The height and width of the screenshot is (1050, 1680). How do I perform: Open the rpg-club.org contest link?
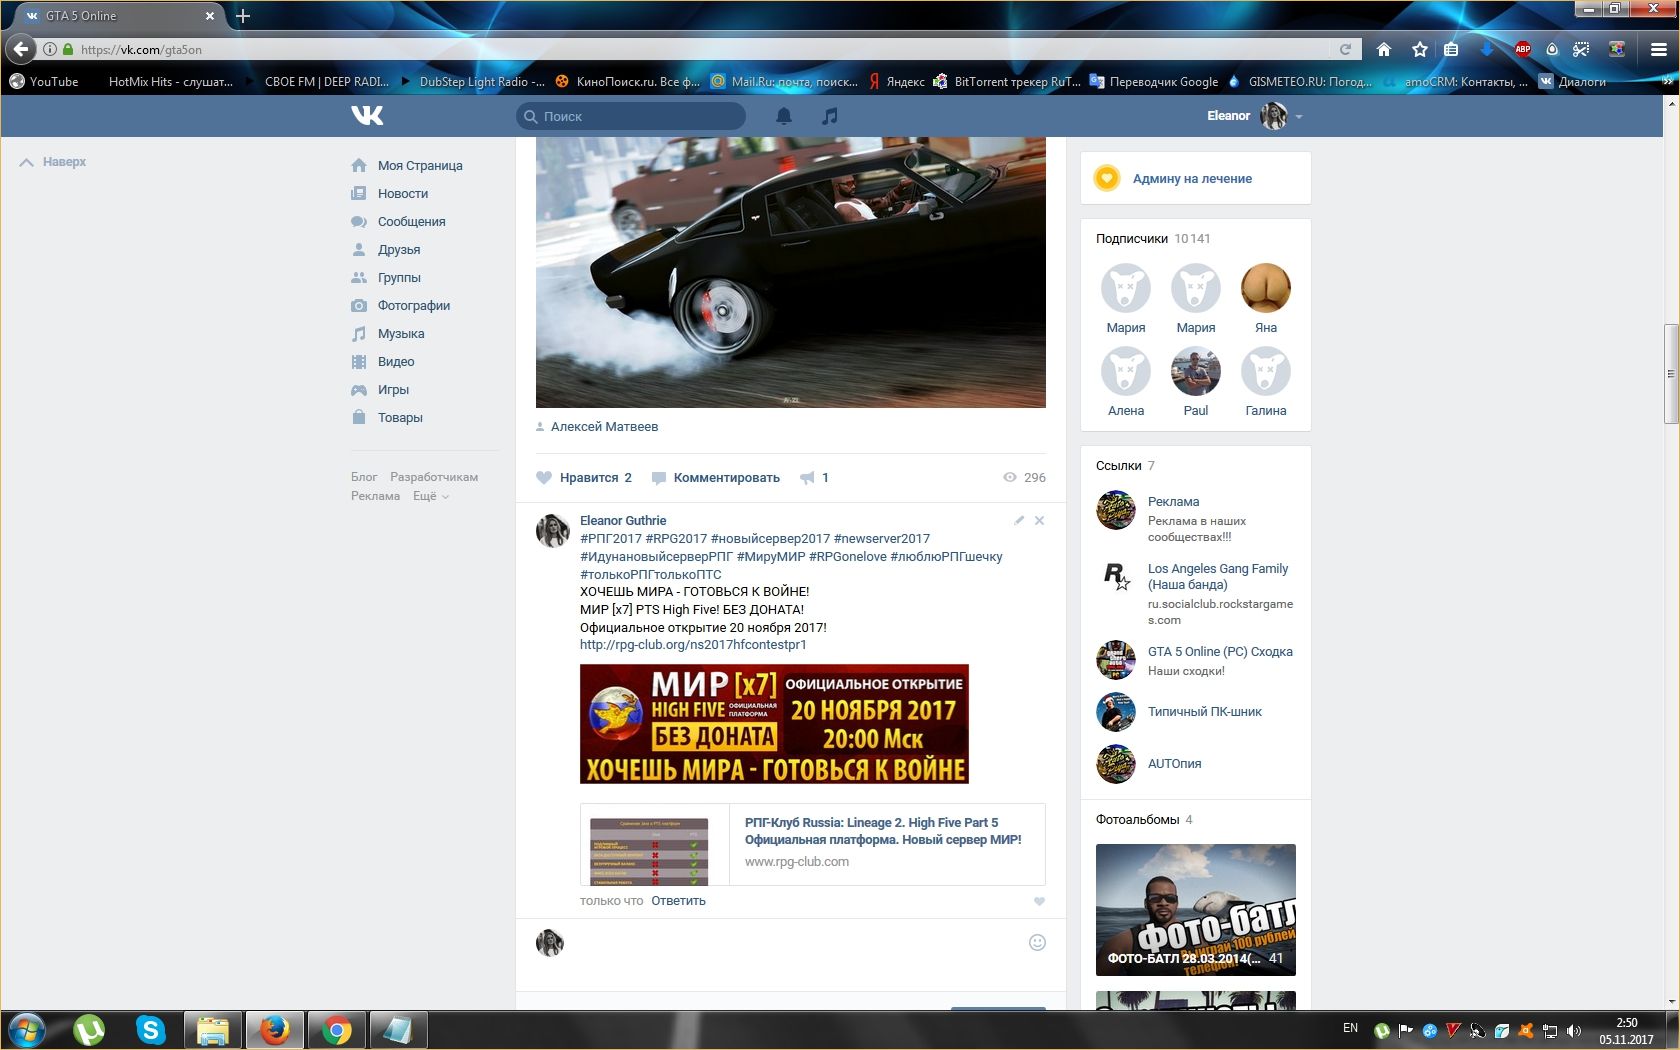tap(693, 645)
